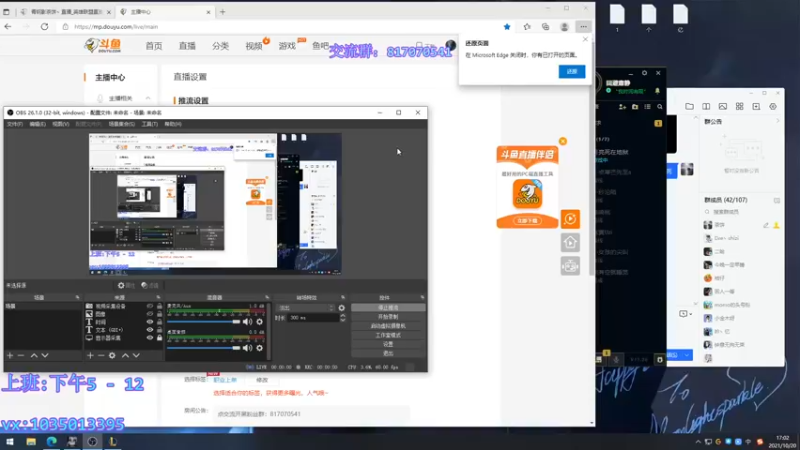
Task: Move selected source down in sources list
Action: pos(136,355)
